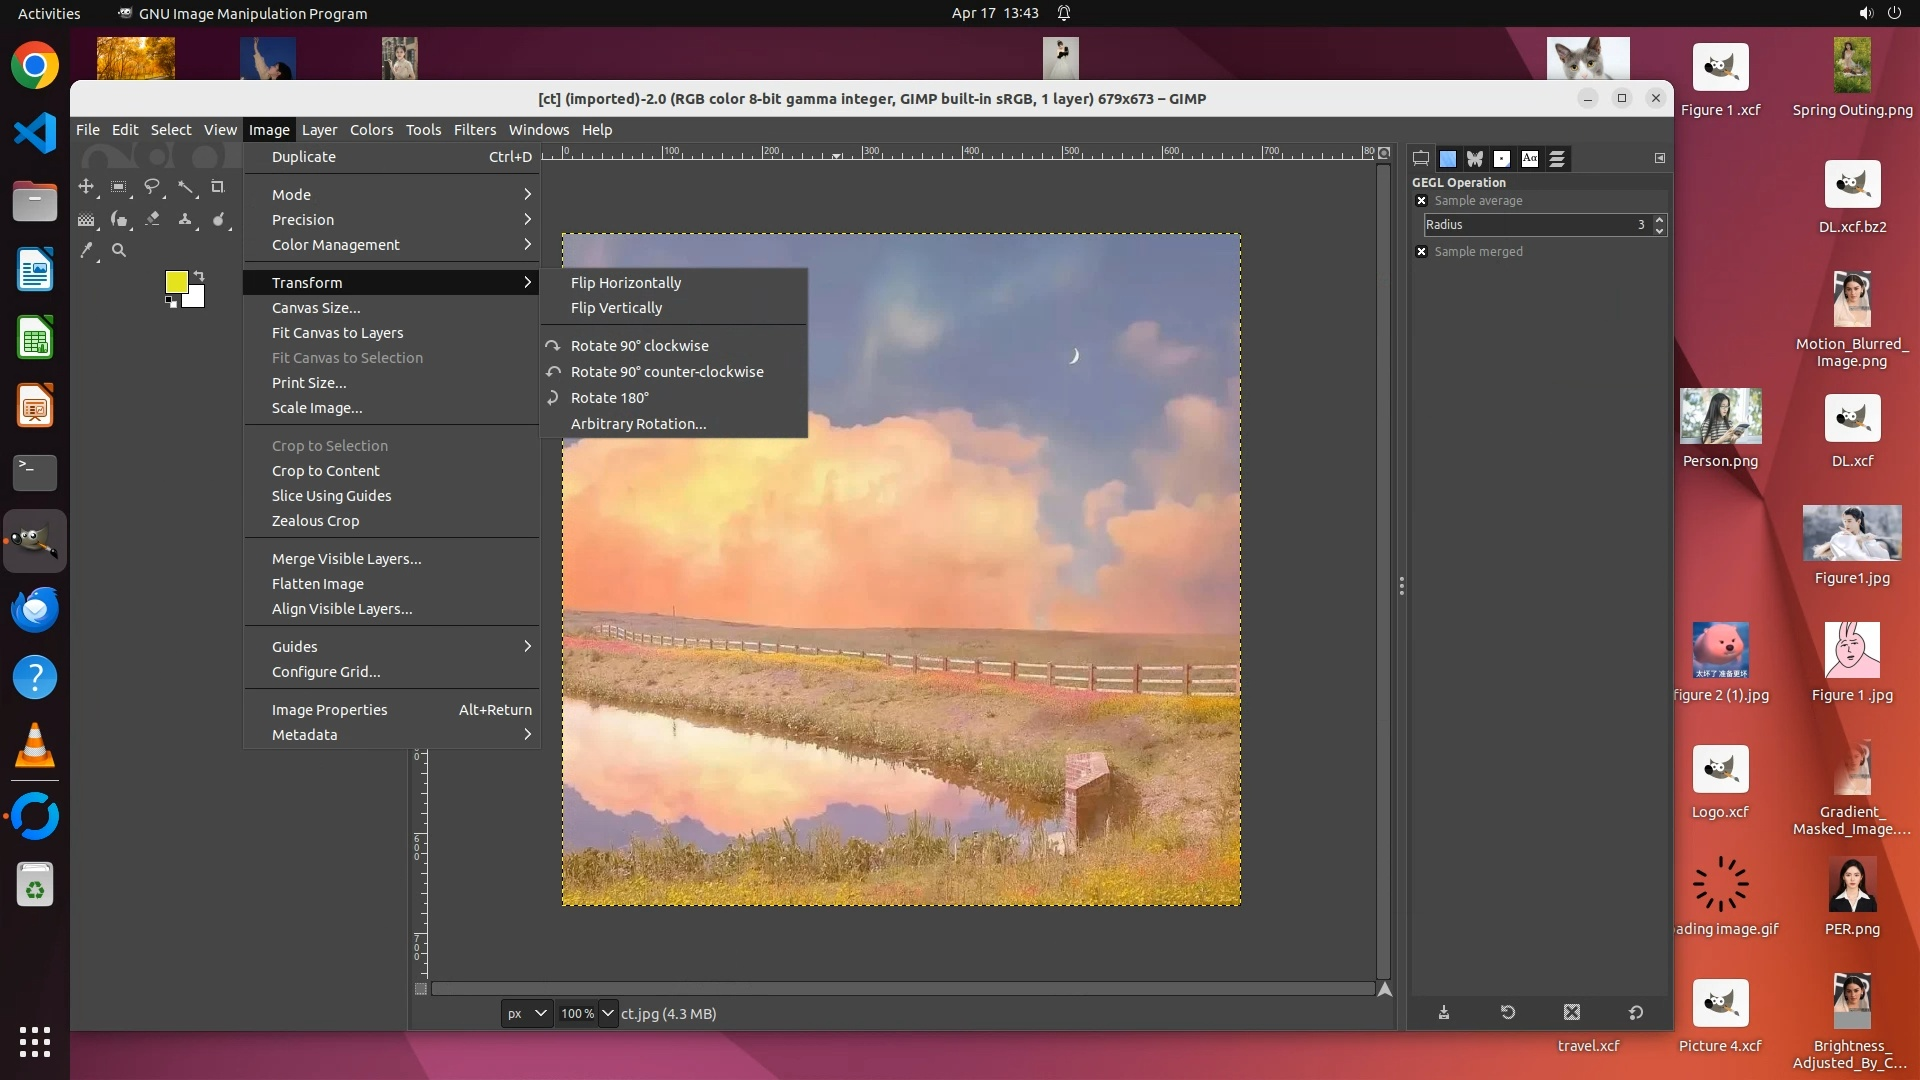Choose Flip Horizontally from Transform submenu
The width and height of the screenshot is (1920, 1080).
[x=625, y=283]
